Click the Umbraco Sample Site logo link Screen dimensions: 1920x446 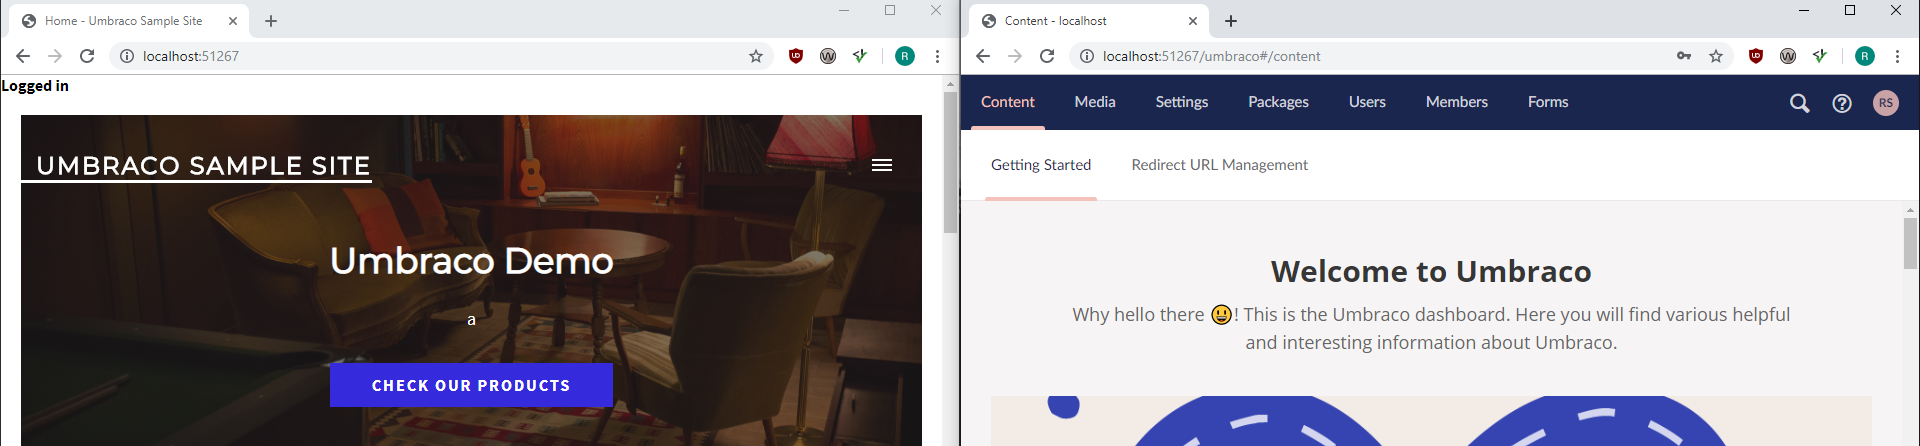[x=203, y=166]
